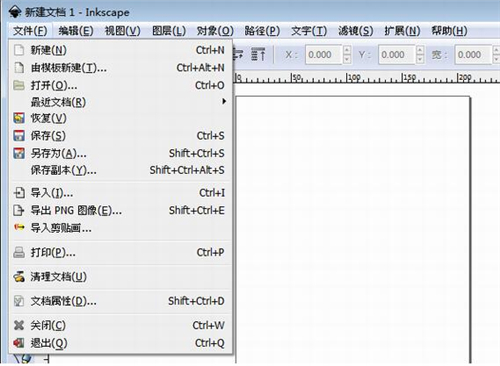Choose 另存为(A)... menu entry

click(120, 153)
